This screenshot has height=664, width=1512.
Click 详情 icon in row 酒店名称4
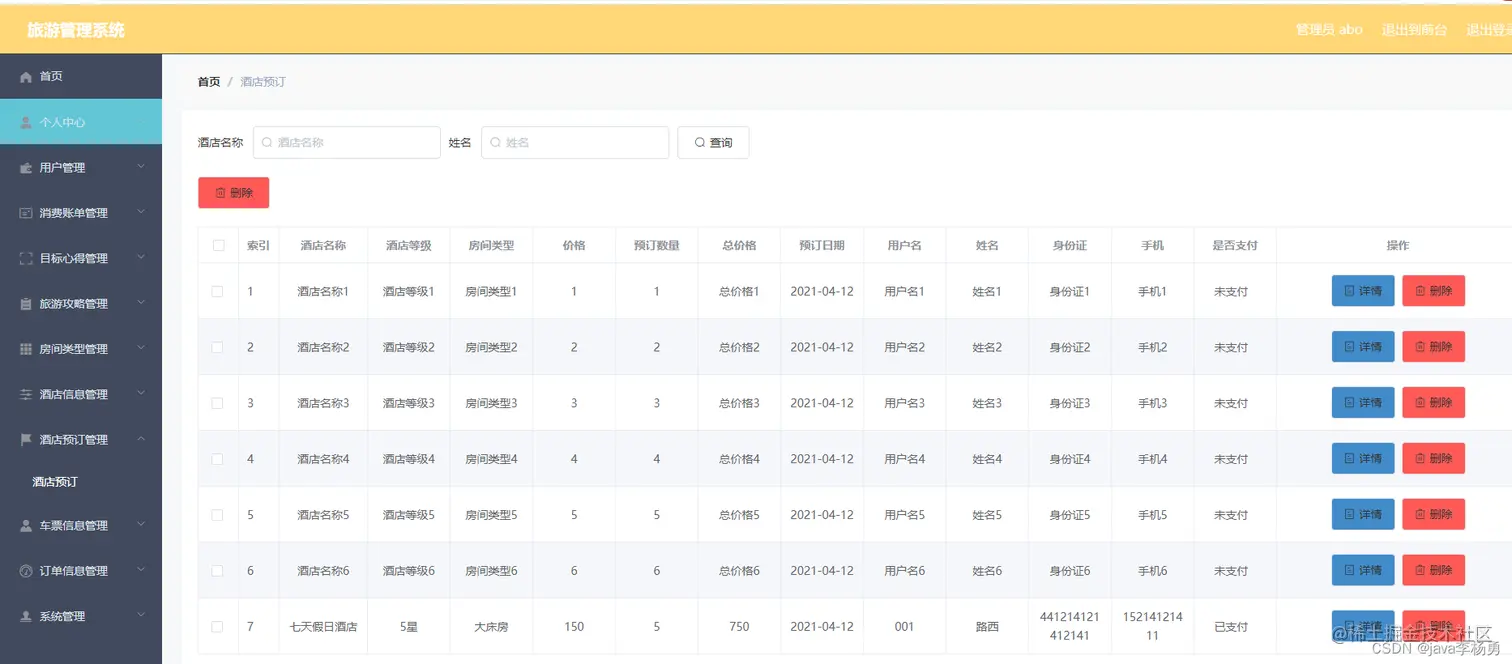coord(1349,459)
